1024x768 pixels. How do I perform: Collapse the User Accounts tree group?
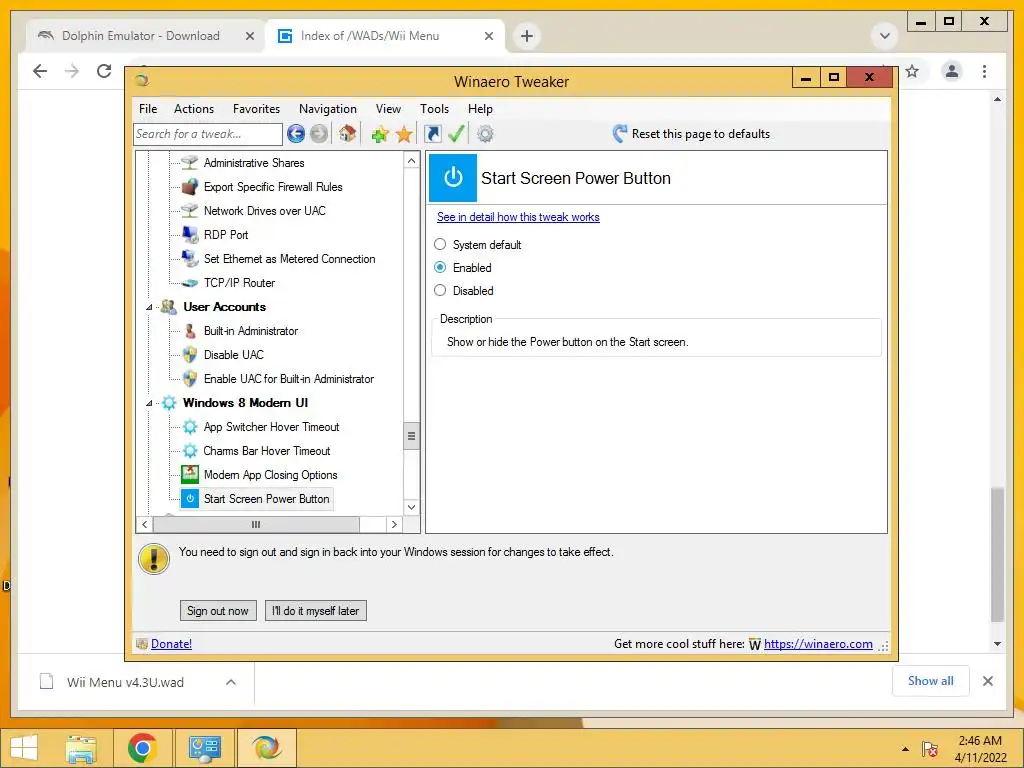(x=149, y=307)
